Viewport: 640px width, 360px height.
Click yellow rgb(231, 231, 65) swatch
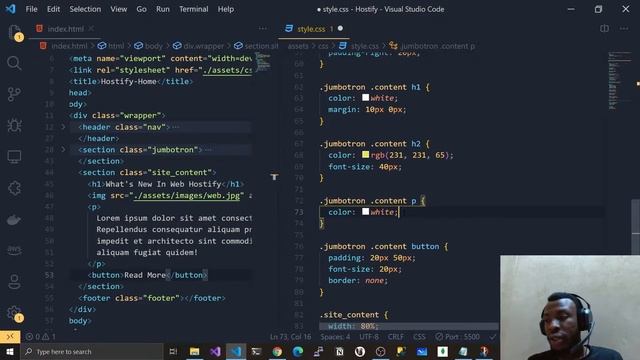(x=365, y=155)
